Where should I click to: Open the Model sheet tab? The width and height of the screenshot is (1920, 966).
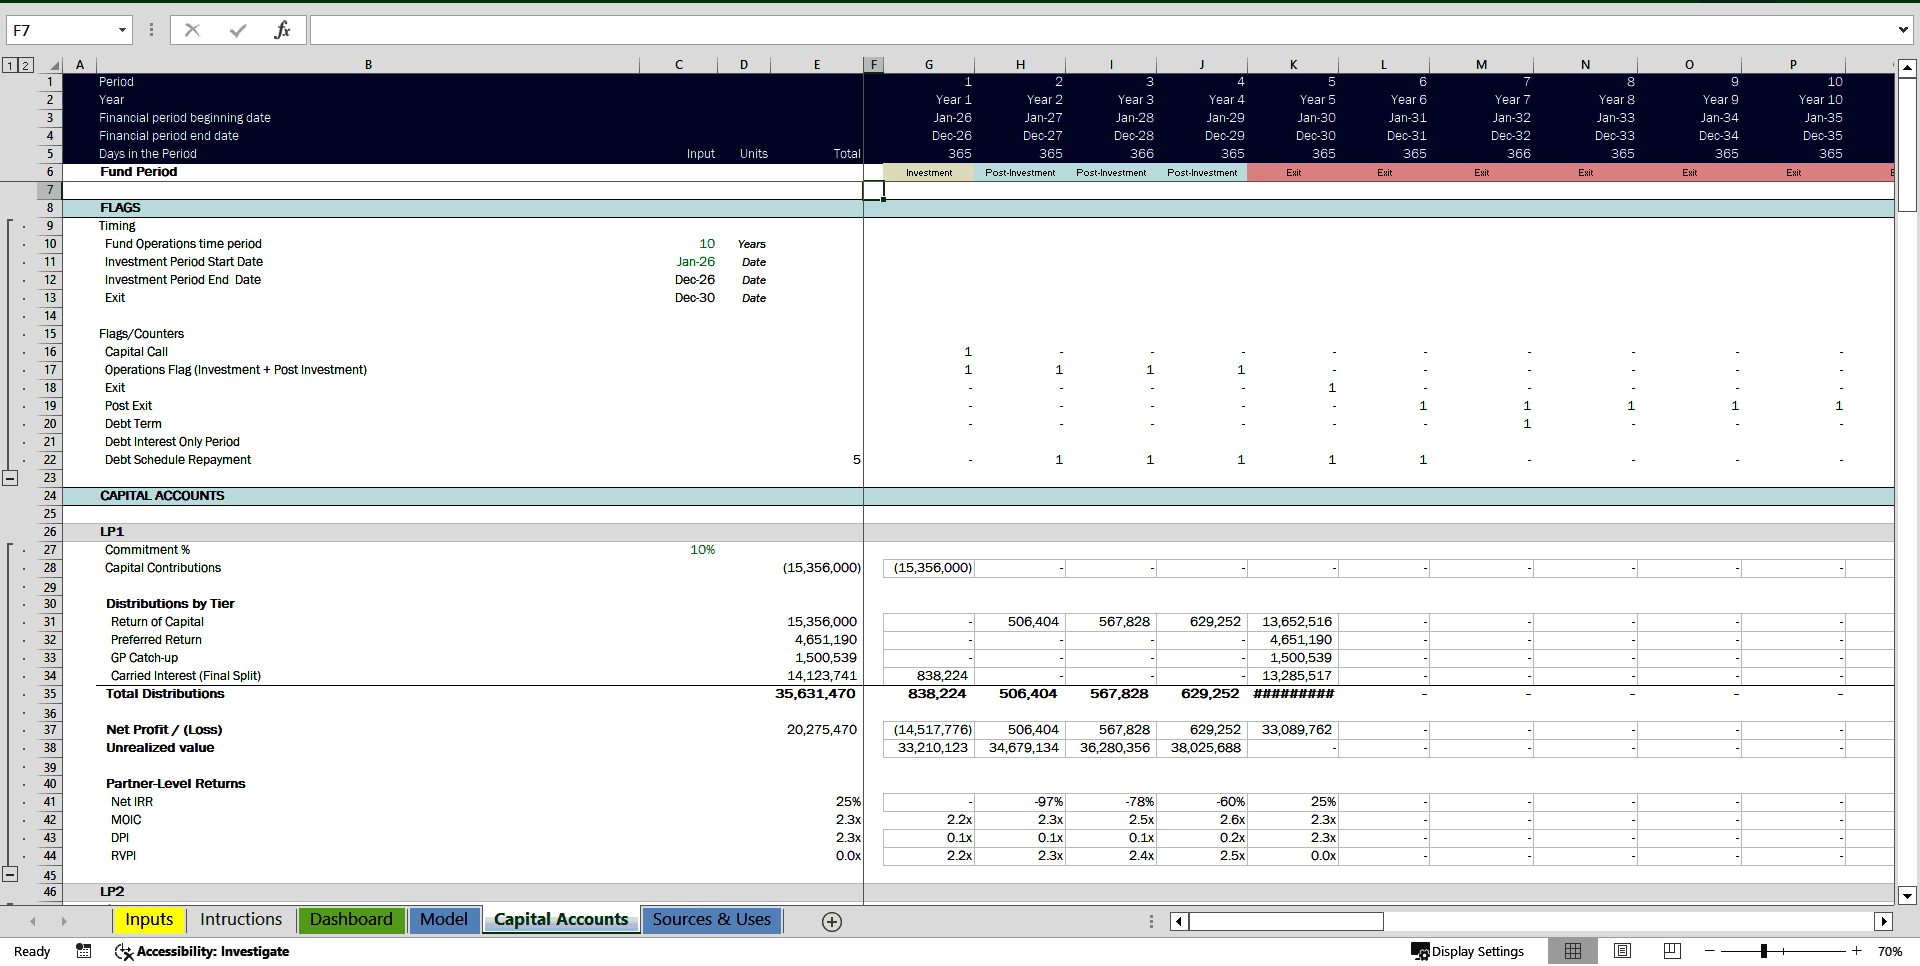coord(444,920)
